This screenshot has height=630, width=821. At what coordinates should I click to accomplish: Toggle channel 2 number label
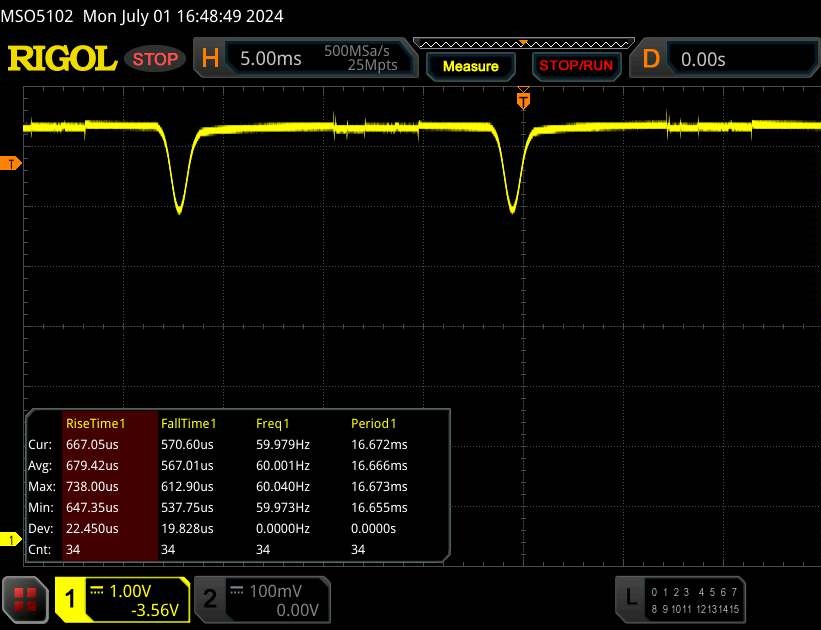tap(209, 599)
